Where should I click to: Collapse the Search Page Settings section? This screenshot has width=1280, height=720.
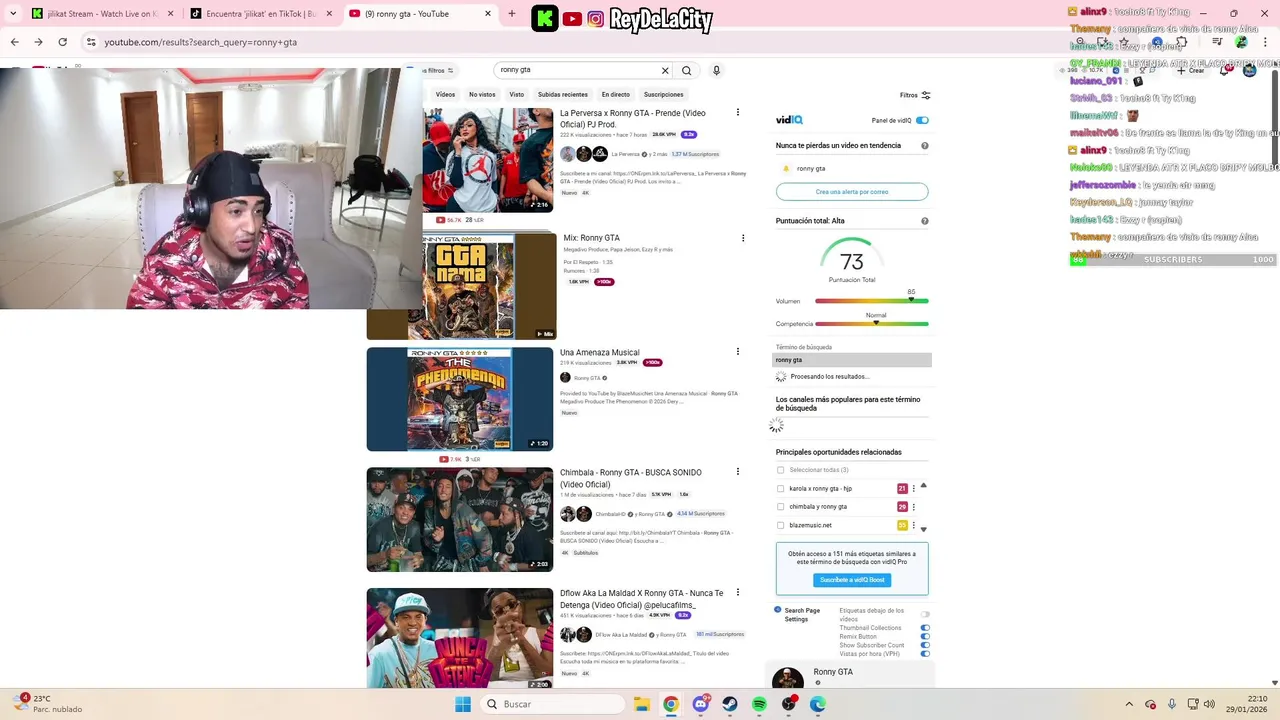click(x=778, y=609)
